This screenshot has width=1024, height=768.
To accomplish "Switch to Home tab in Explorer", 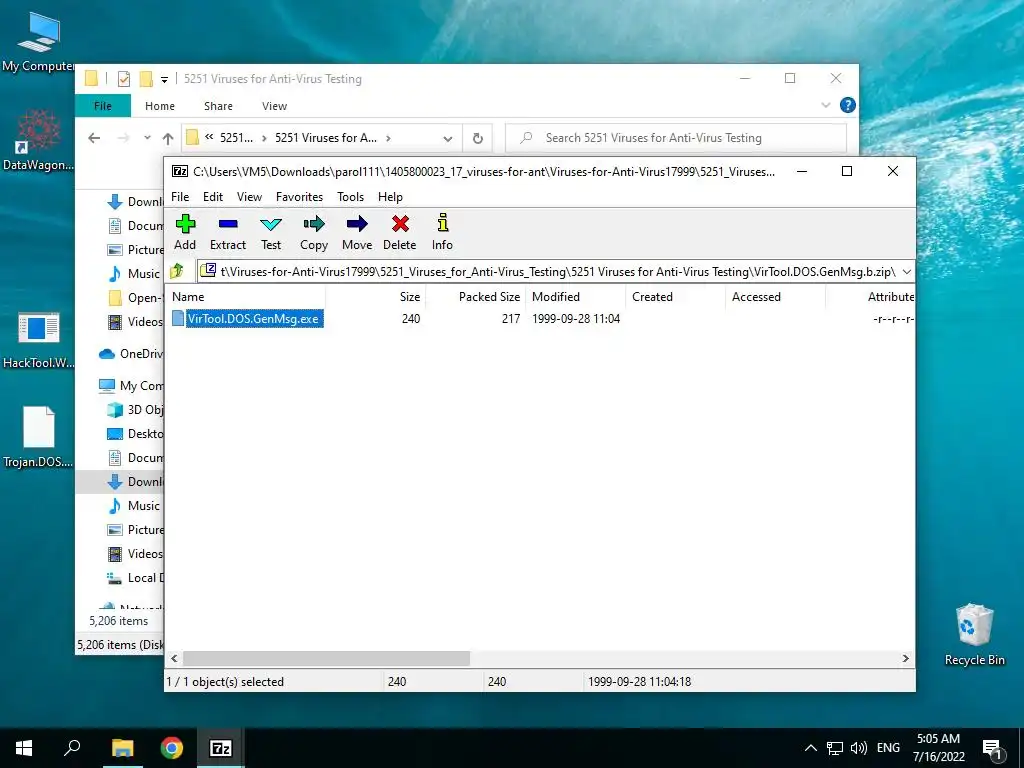I will pyautogui.click(x=160, y=106).
